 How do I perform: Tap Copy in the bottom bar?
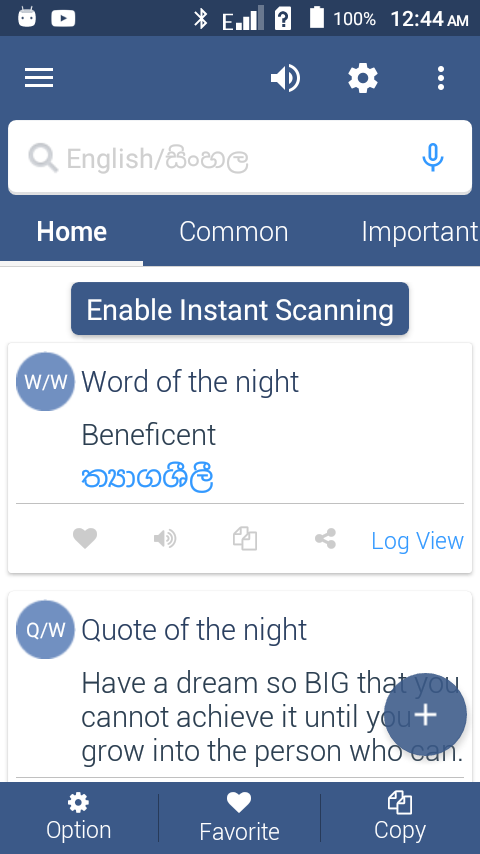pos(400,817)
